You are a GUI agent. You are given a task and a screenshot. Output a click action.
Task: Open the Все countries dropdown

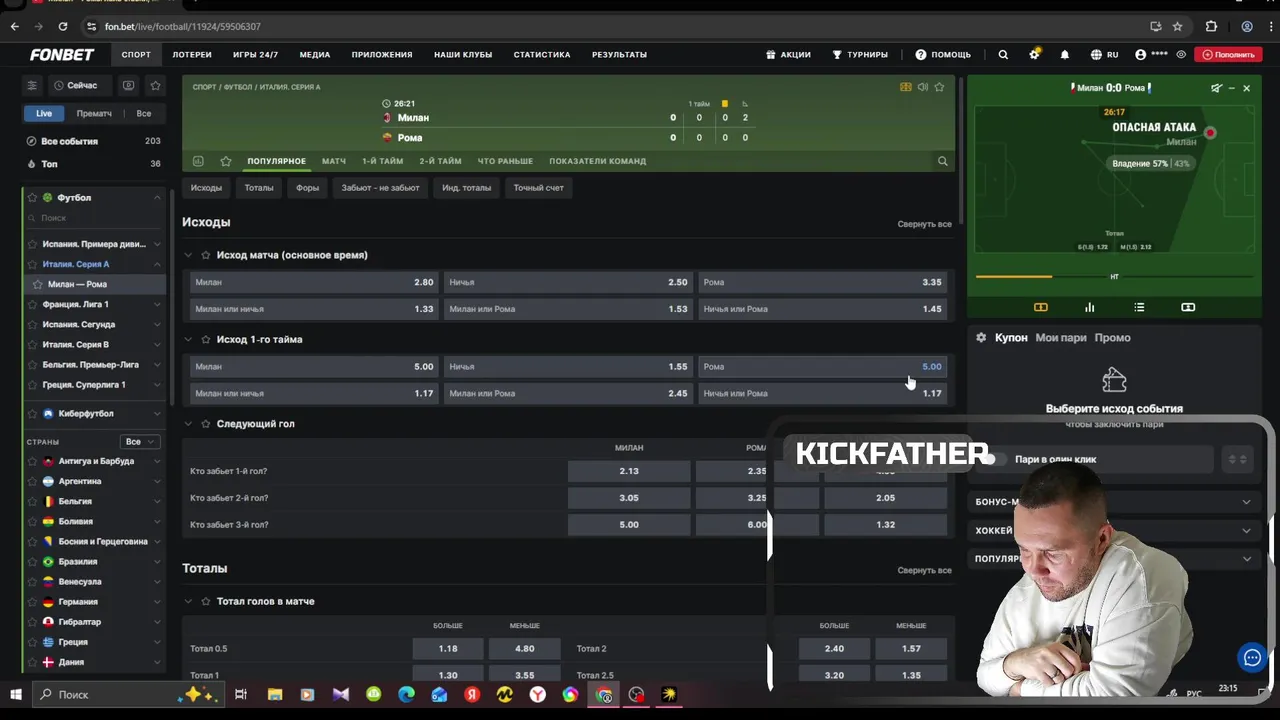pos(140,441)
